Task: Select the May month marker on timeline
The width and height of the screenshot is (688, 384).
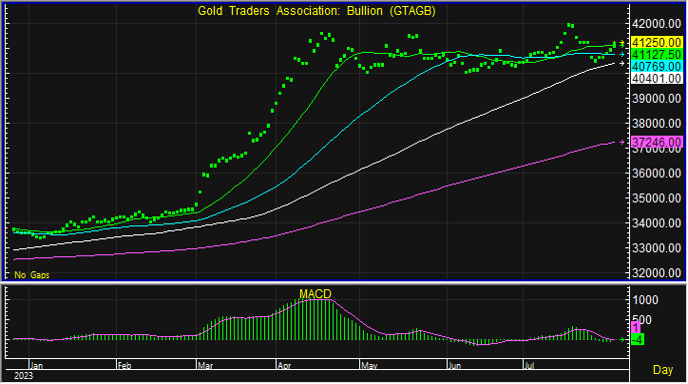Action: [x=369, y=365]
